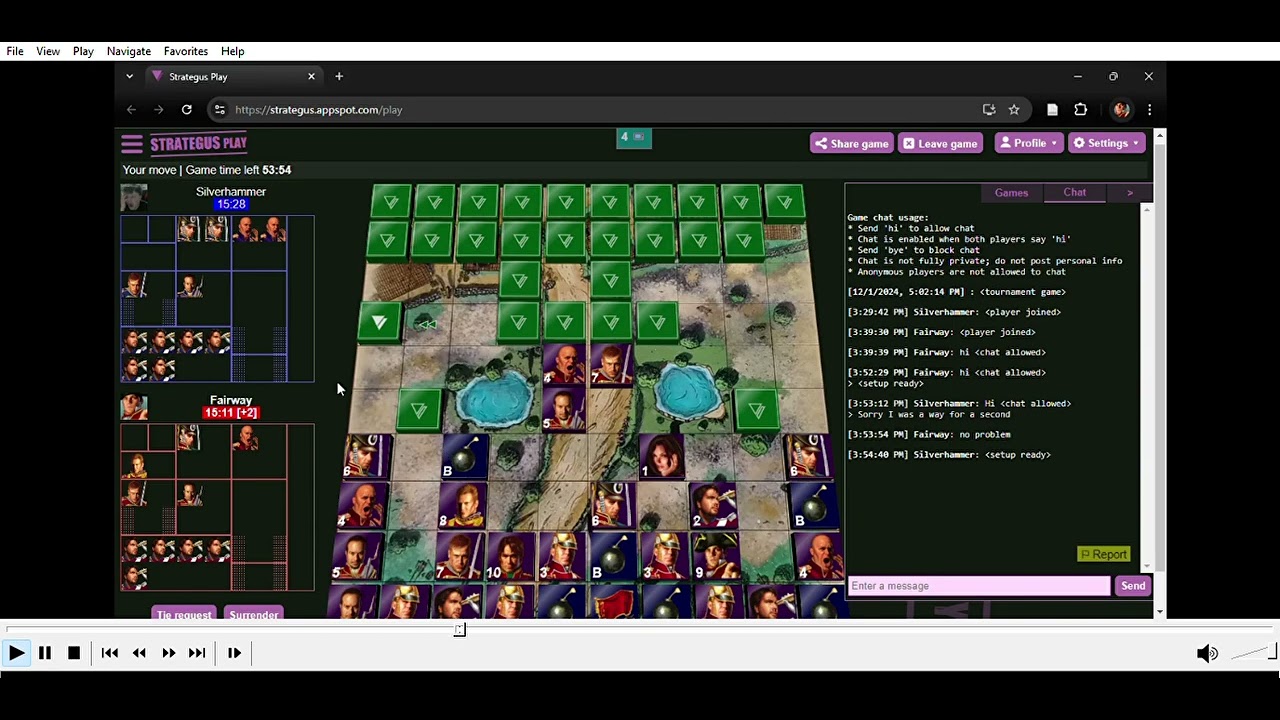Select my rank 10 marshal piece
Screen dimensions: 1280x720
click(x=509, y=556)
